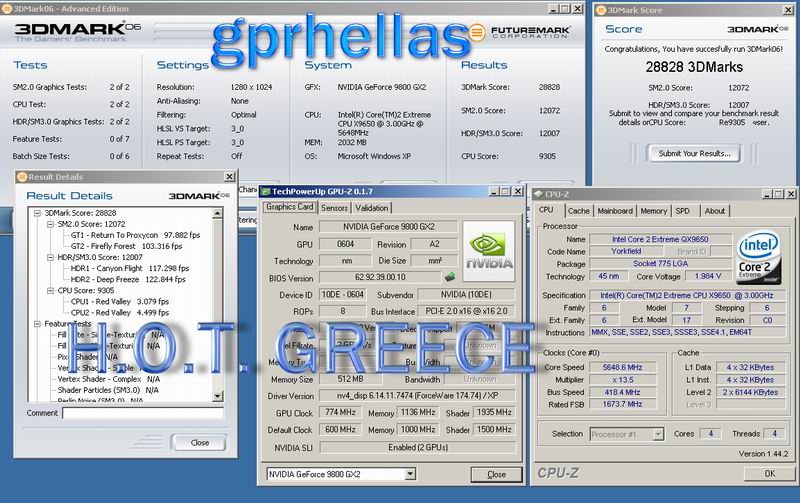
Task: Click BIOS Version 62.92.39.00.10 field
Action: coord(380,277)
